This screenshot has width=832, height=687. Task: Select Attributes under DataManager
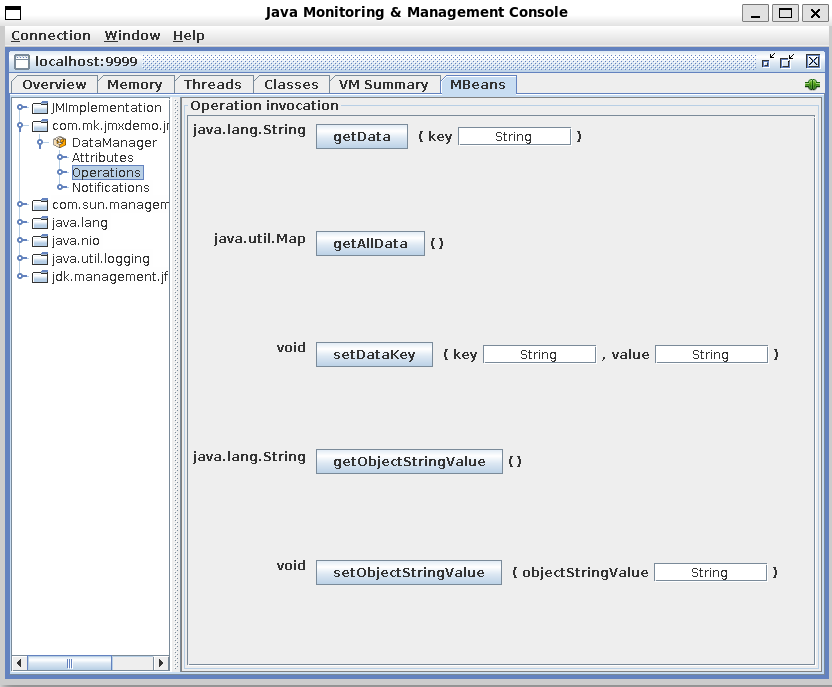pyautogui.click(x=102, y=158)
